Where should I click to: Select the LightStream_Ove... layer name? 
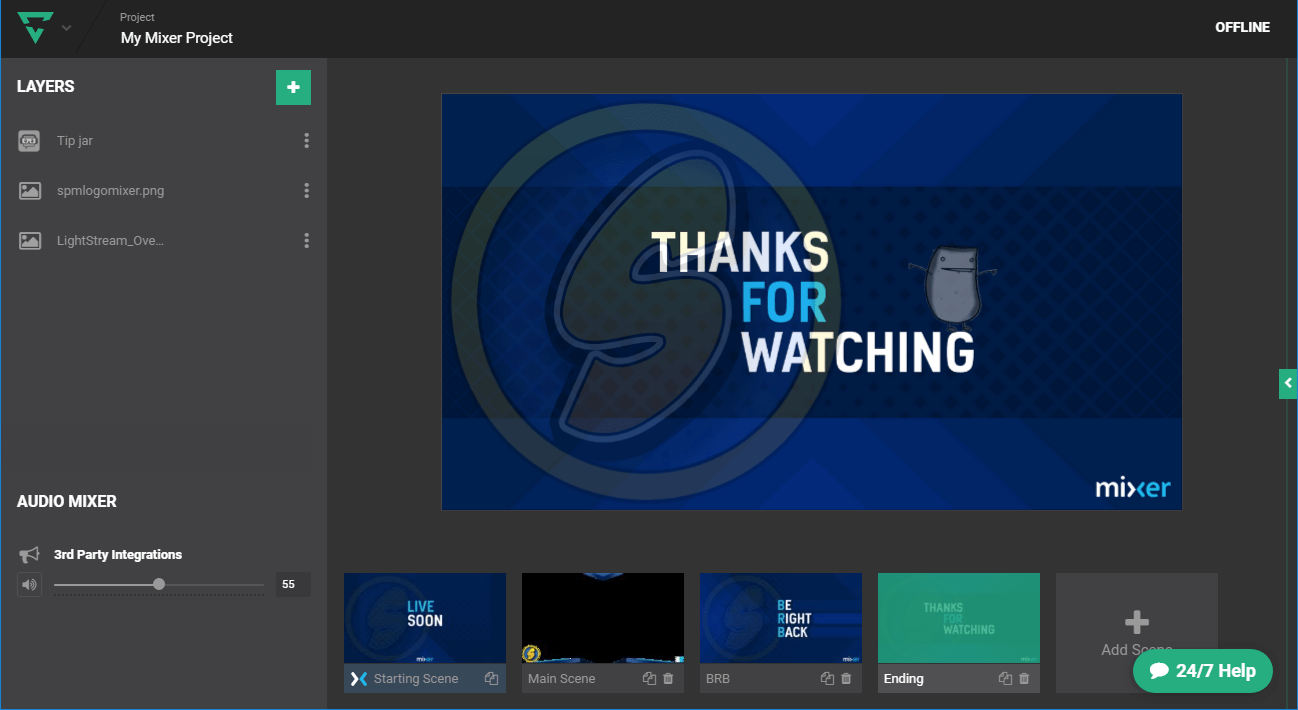click(x=110, y=241)
